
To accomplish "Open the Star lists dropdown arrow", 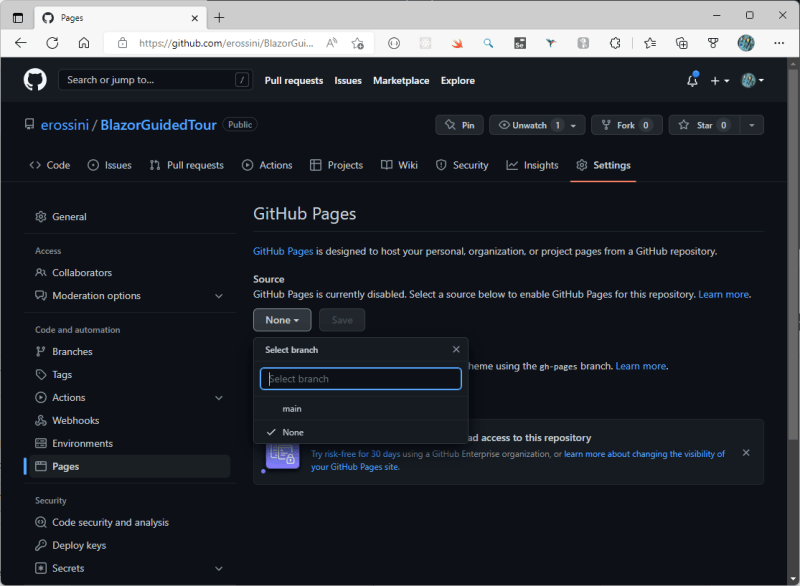I will pos(752,125).
